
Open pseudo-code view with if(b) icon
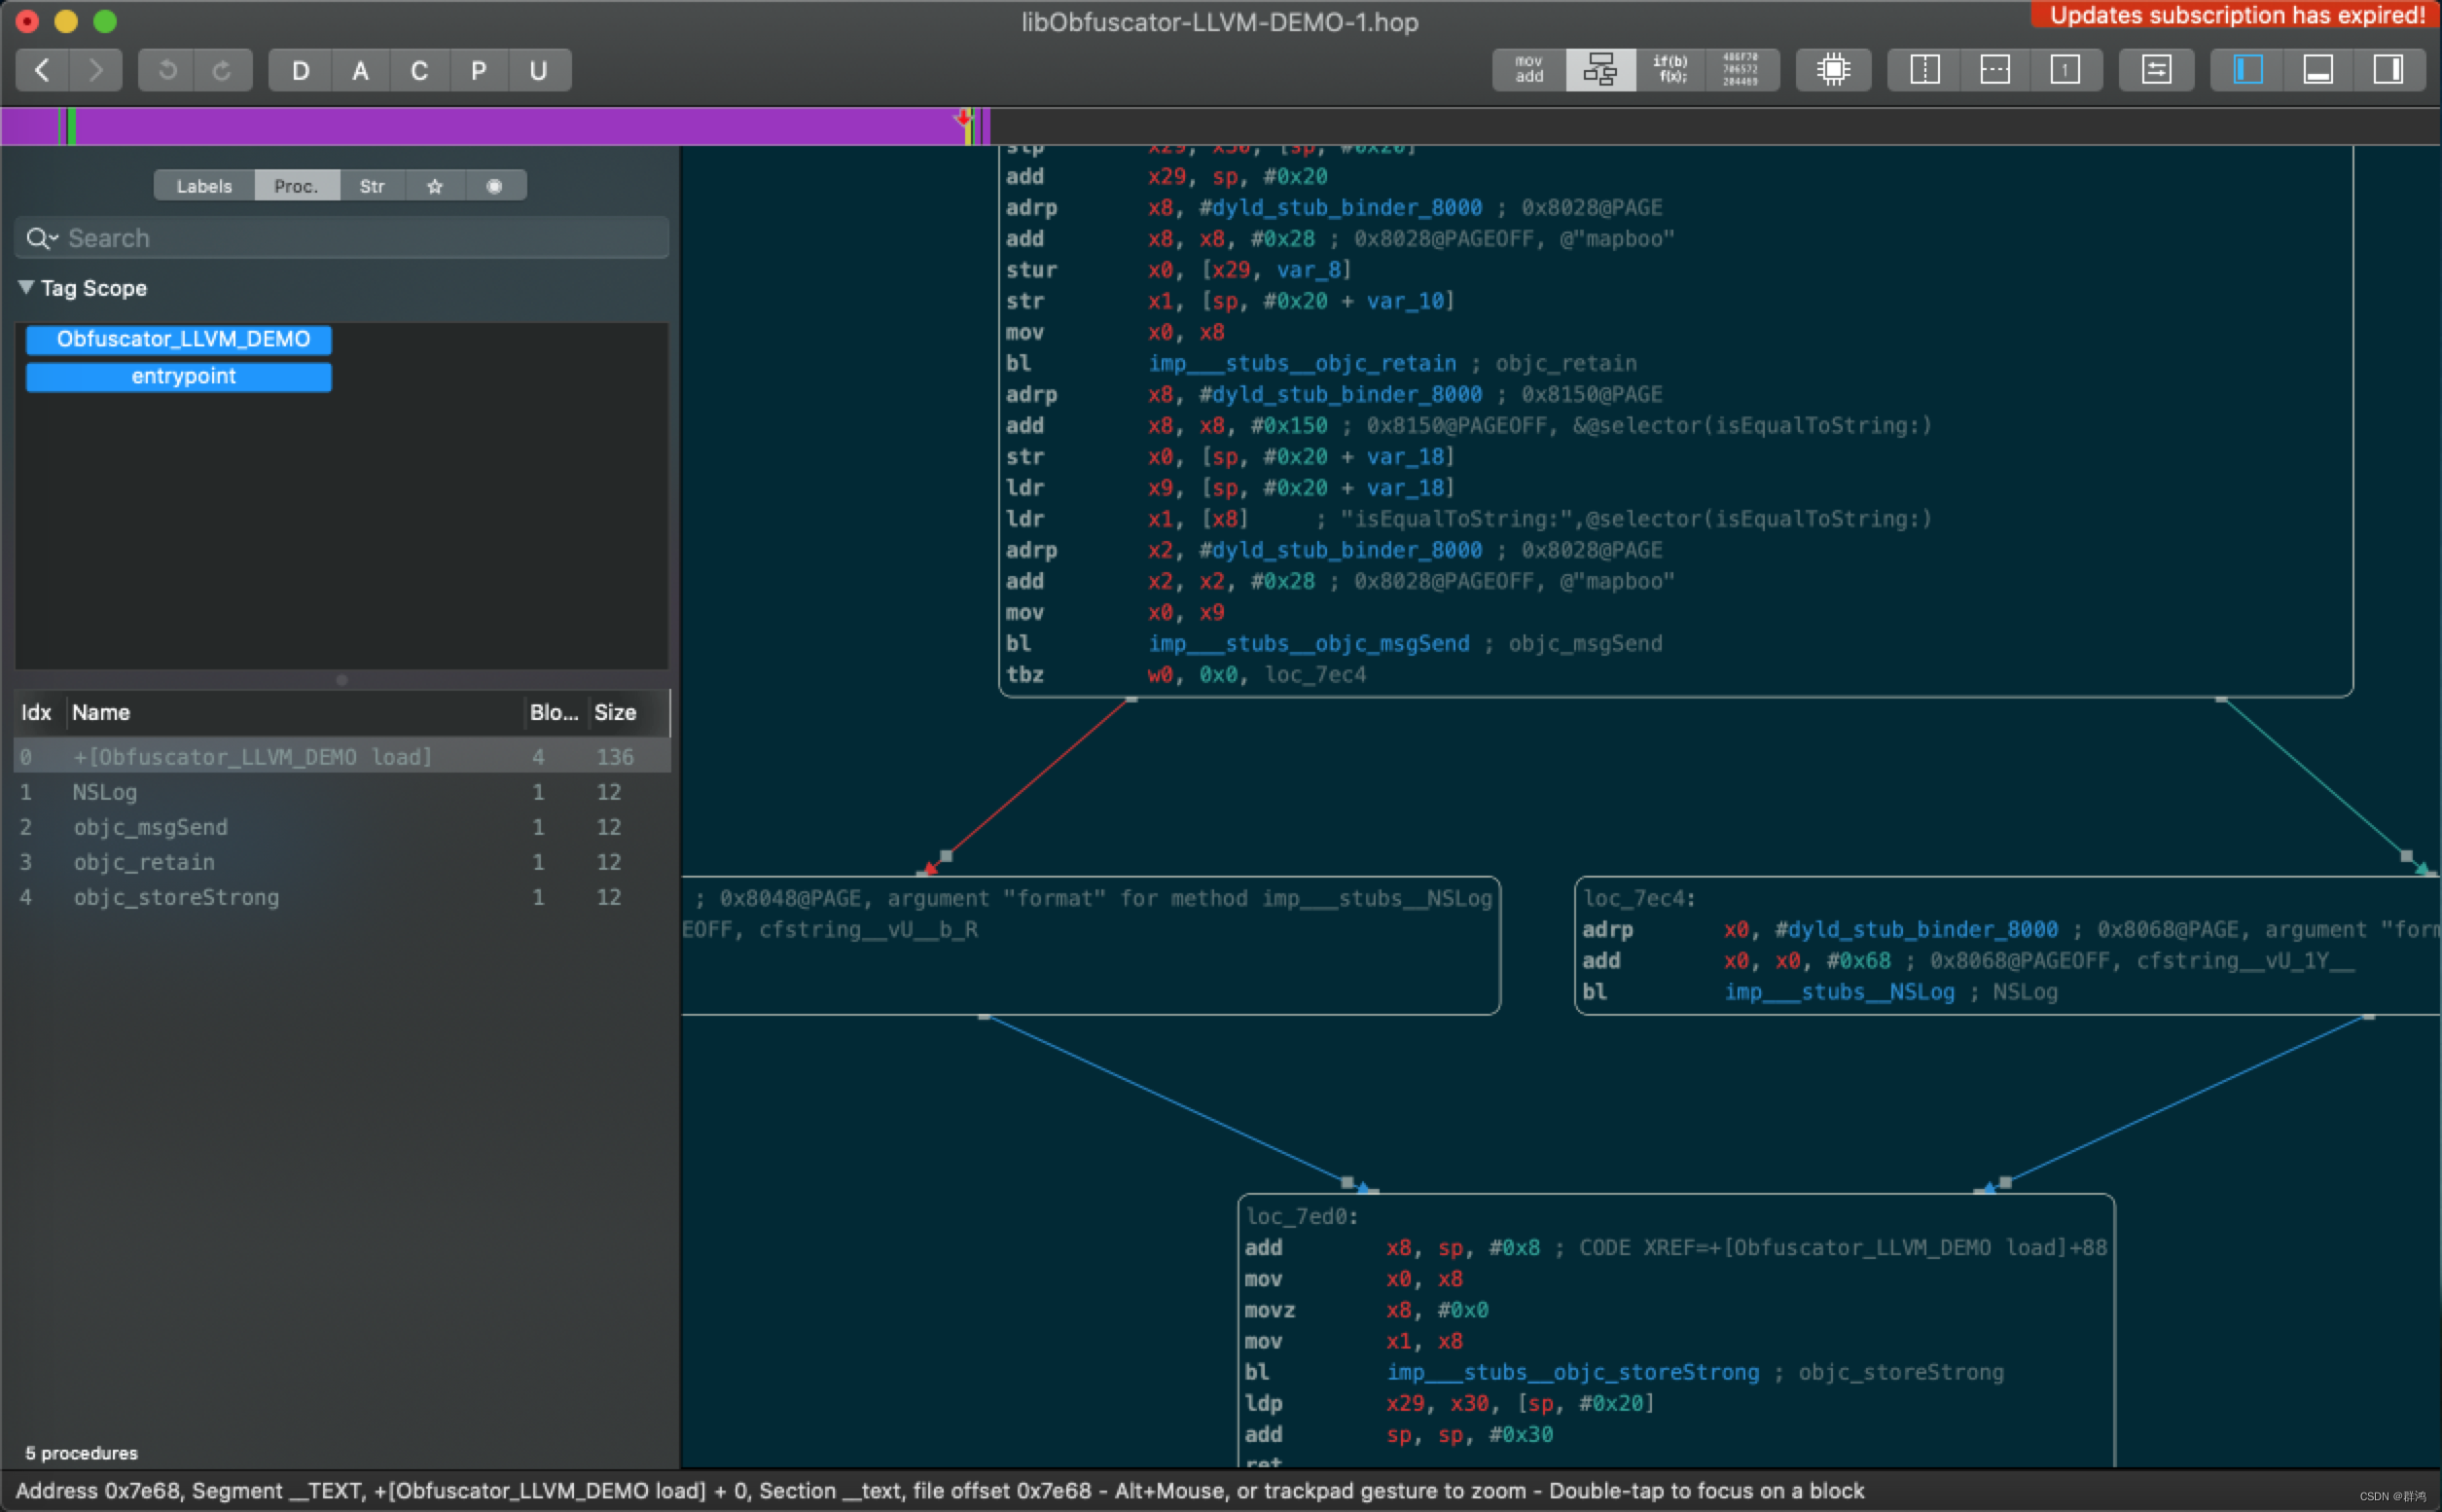click(x=1670, y=70)
